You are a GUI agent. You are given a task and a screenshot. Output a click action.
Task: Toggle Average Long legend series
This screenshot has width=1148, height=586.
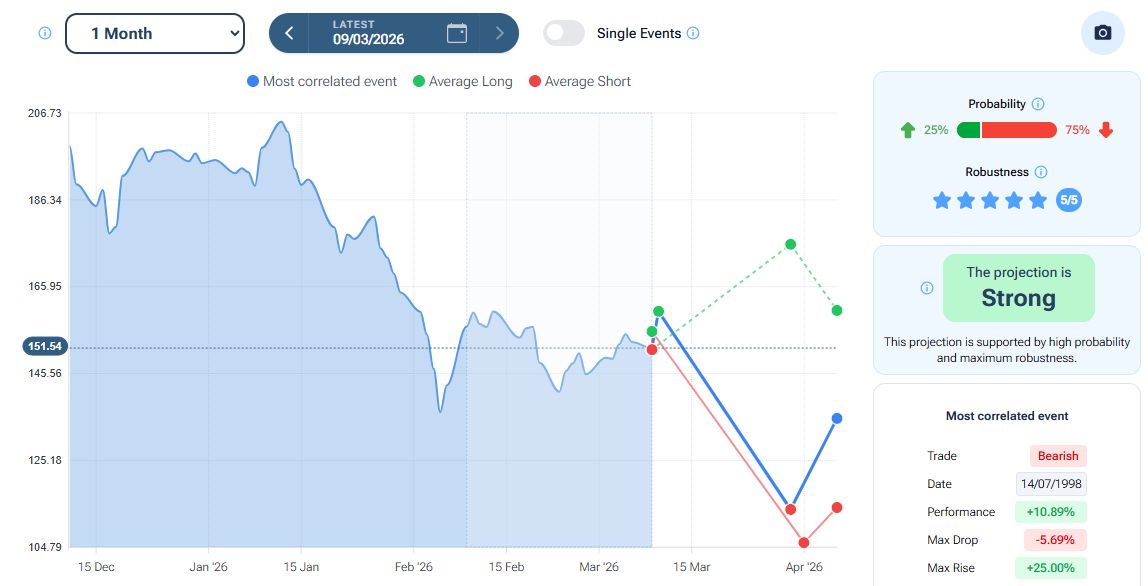tap(462, 81)
